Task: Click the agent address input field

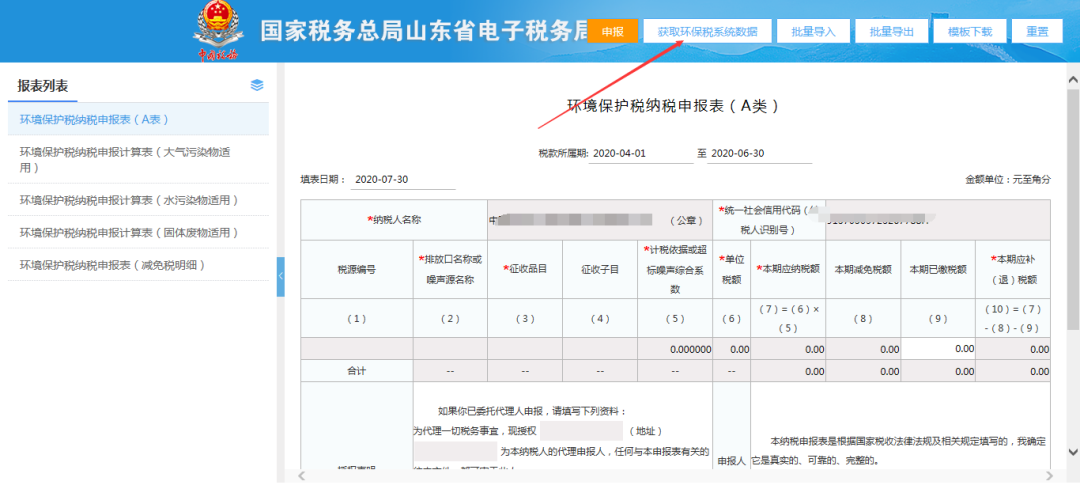Action: 581,431
